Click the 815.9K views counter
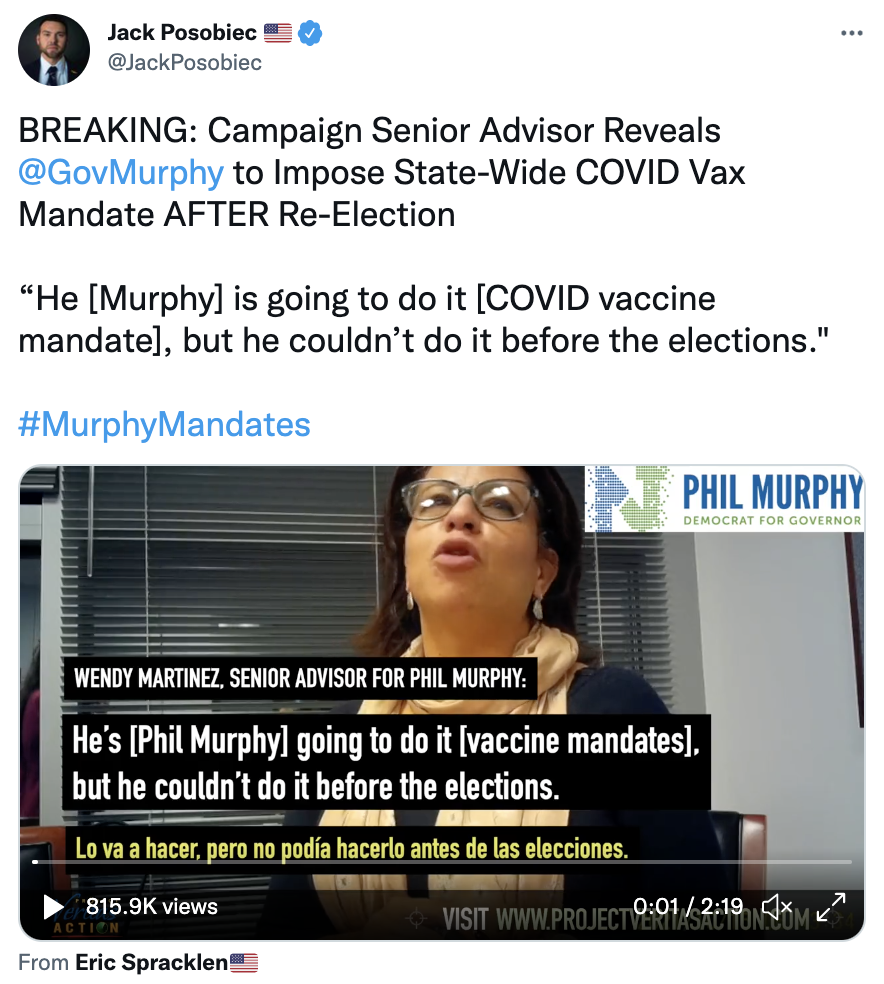Viewport: 884px width, 984px height. (152, 907)
